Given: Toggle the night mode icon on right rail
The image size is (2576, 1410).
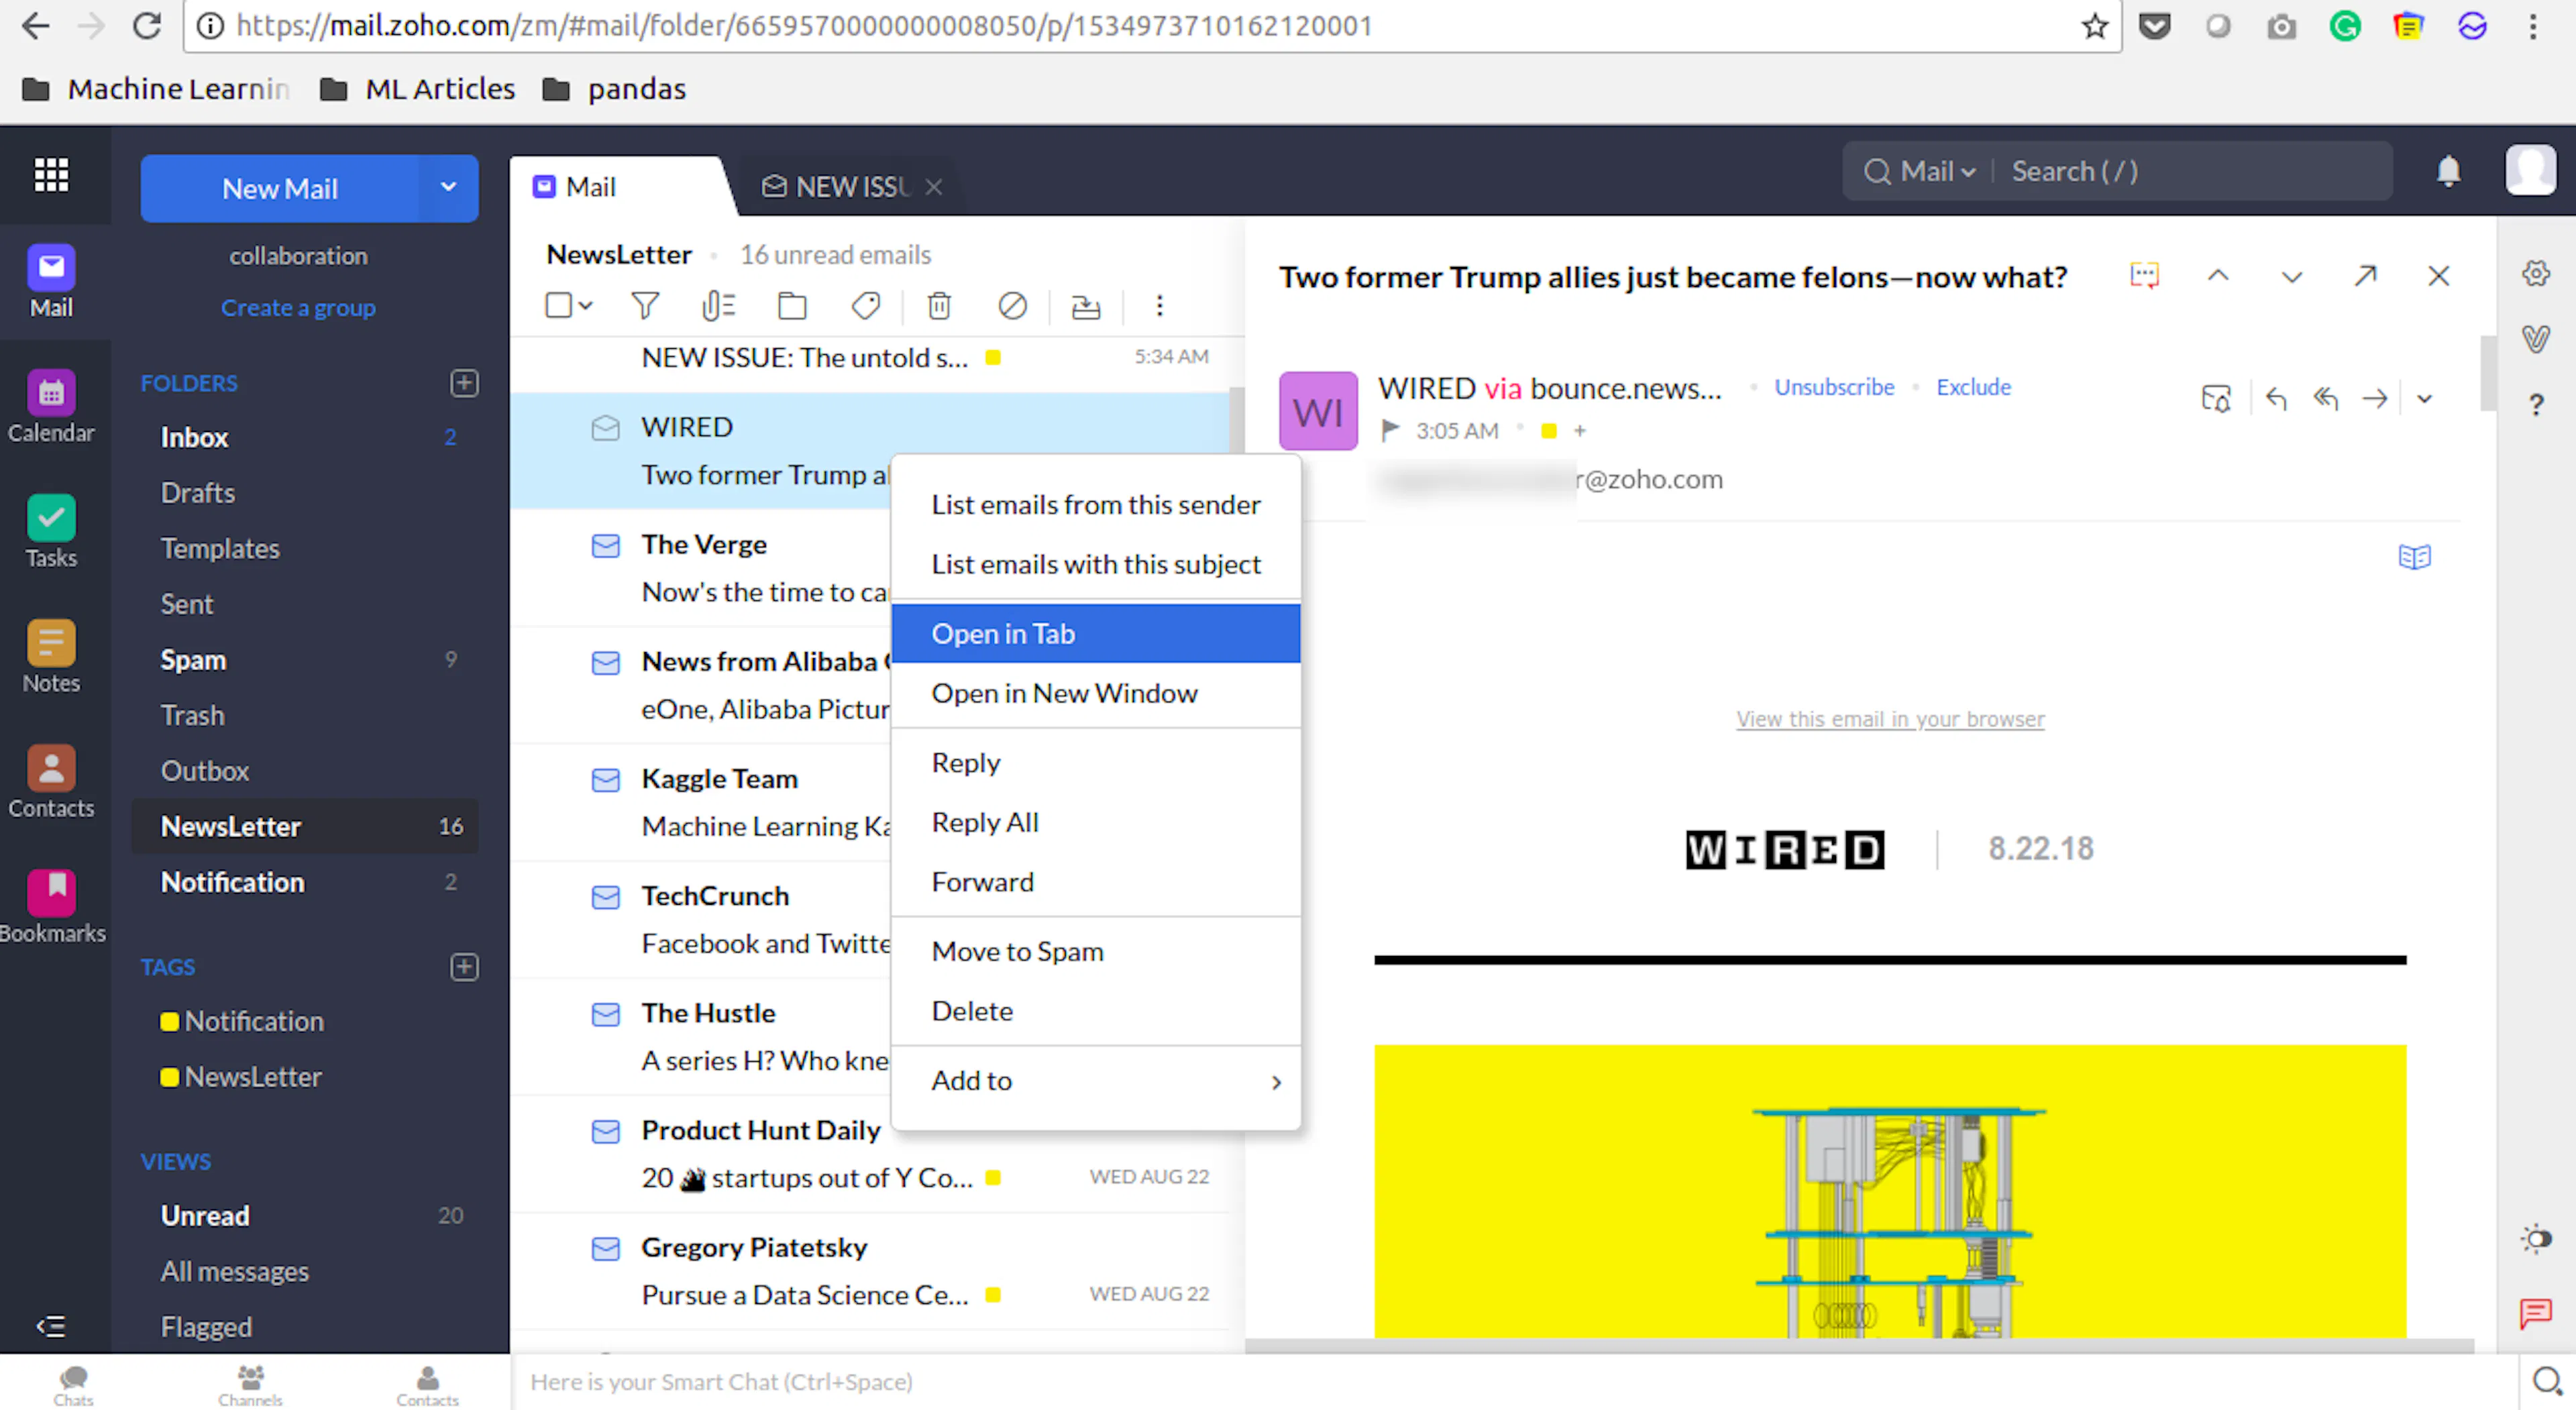Looking at the screenshot, I should (2536, 1239).
